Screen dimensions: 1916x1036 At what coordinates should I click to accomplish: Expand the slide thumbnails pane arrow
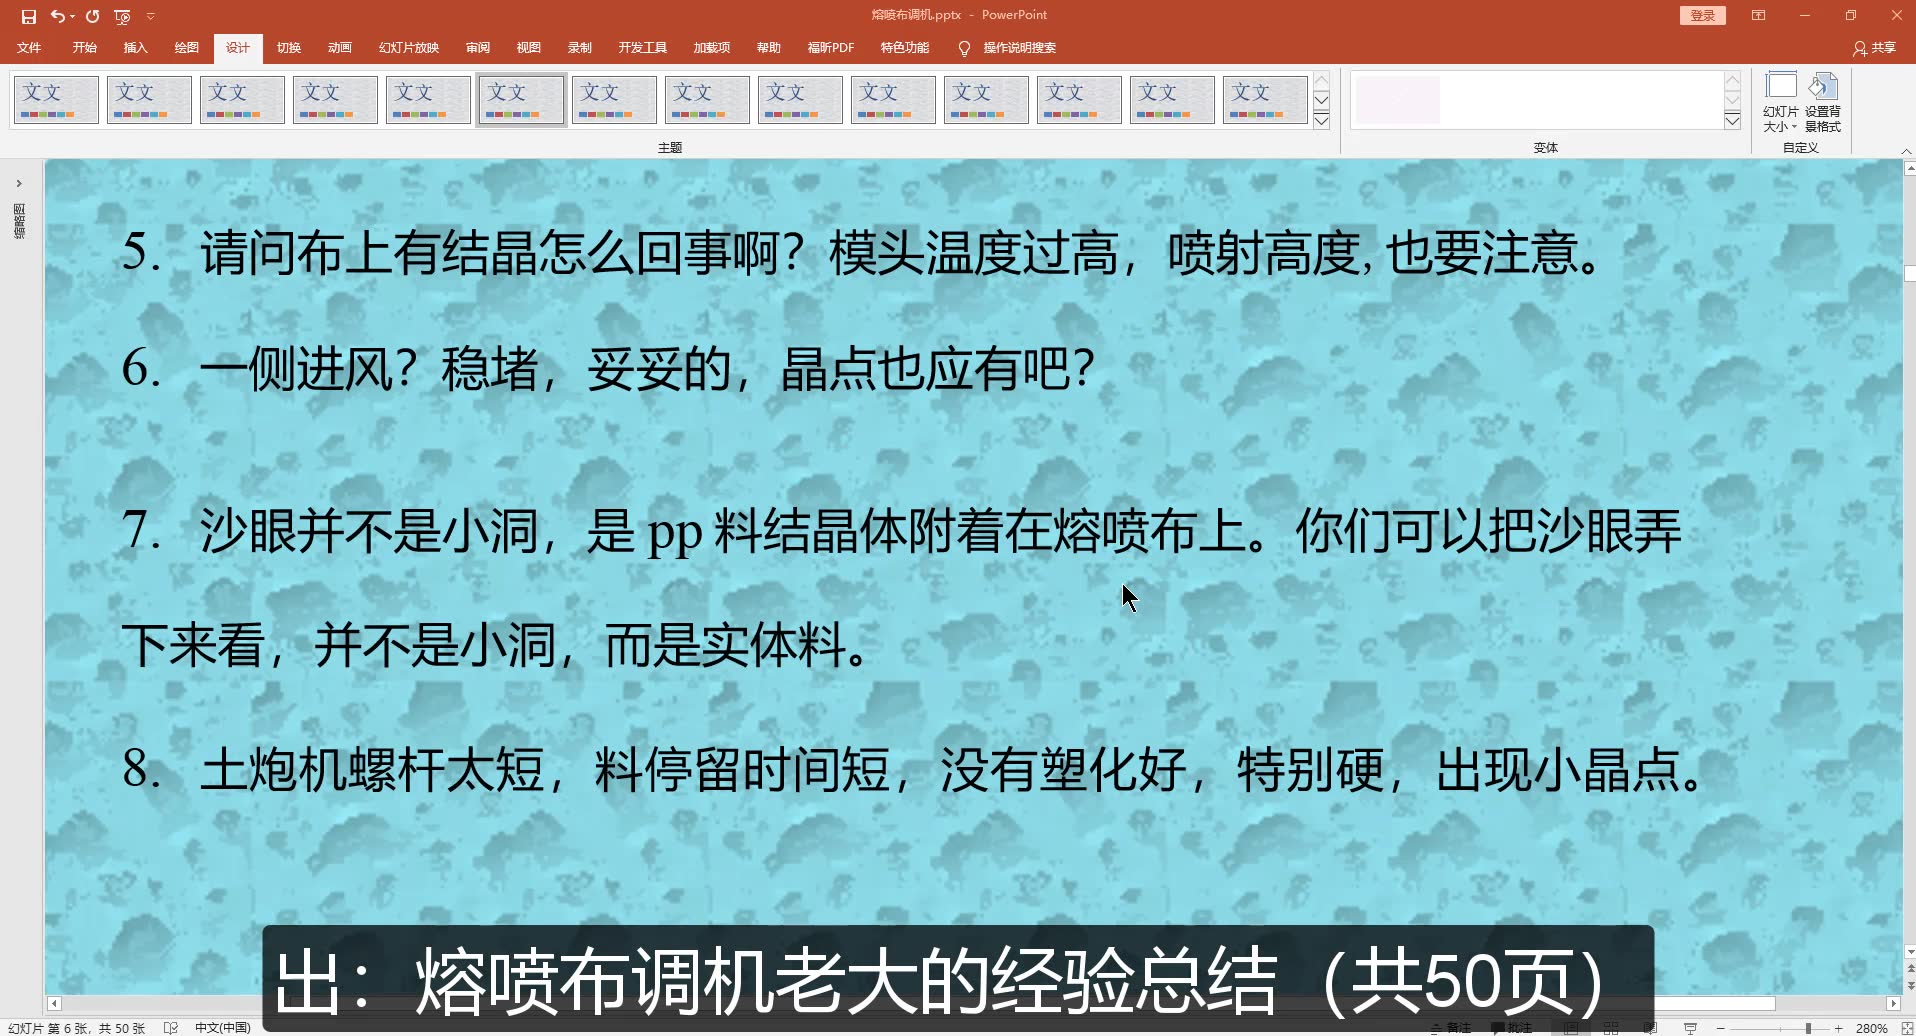pos(19,183)
